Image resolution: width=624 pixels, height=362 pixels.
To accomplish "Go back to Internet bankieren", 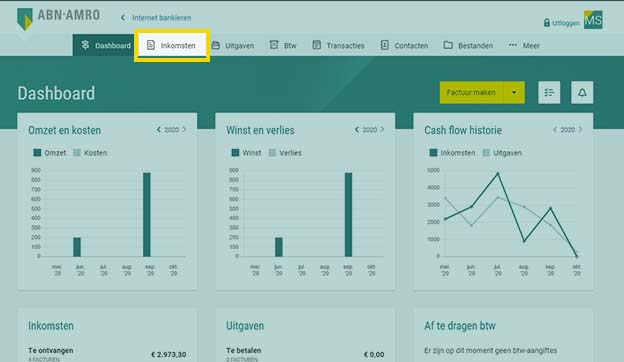I will (x=156, y=18).
